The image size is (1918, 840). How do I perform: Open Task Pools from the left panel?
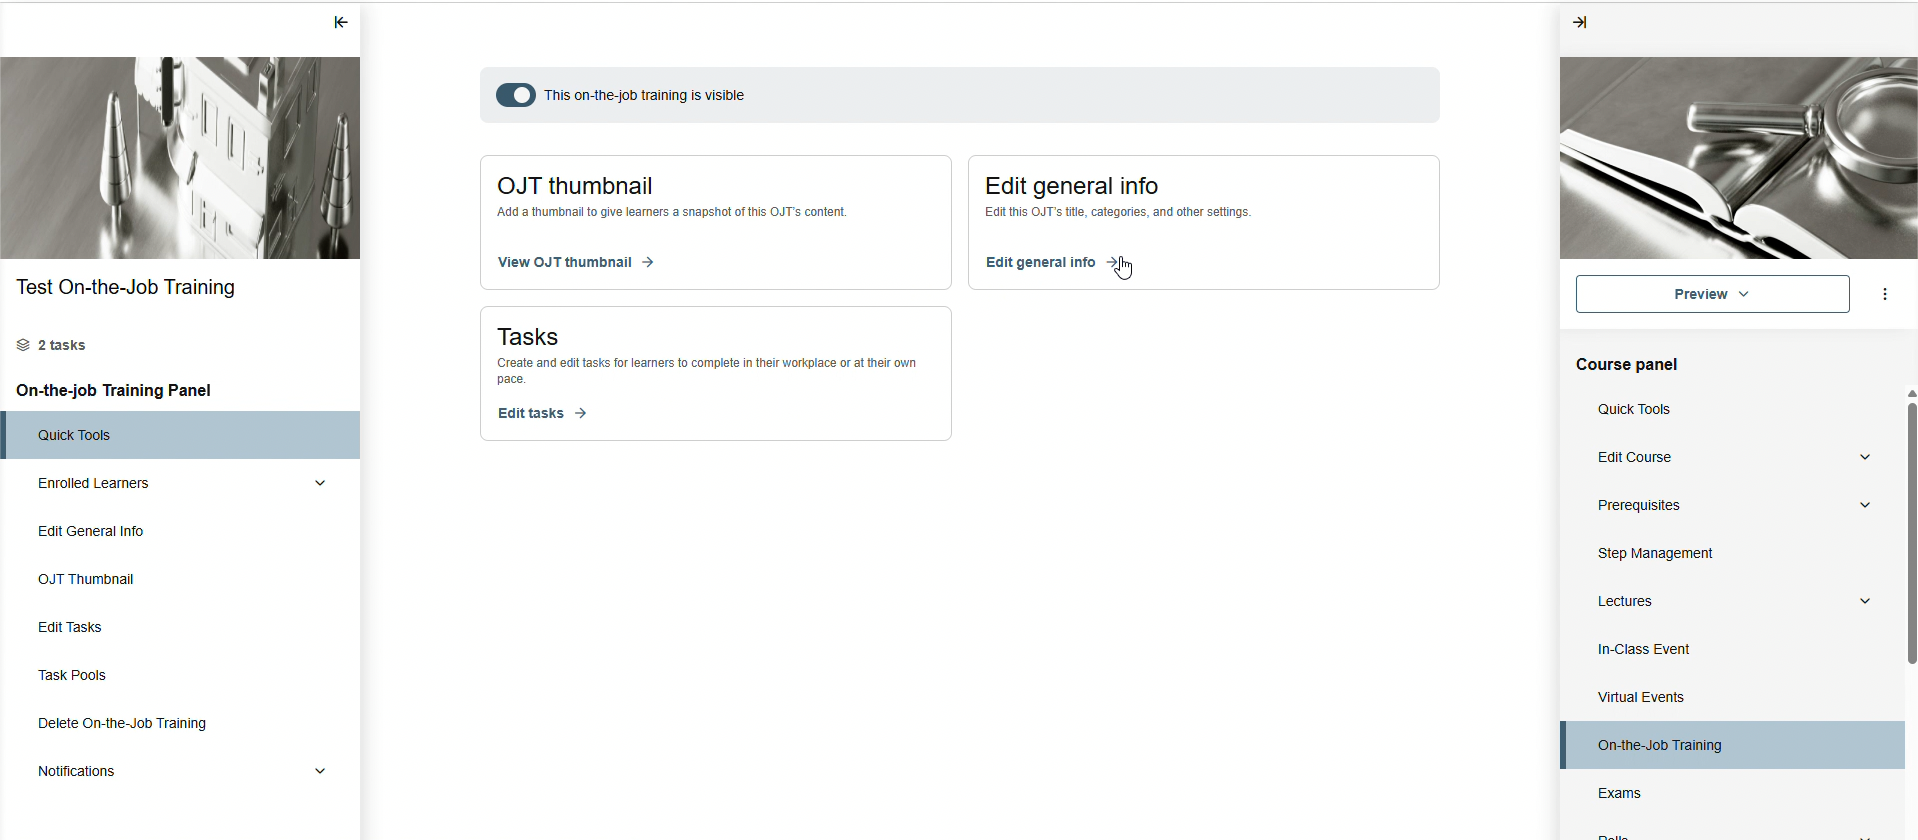click(72, 675)
